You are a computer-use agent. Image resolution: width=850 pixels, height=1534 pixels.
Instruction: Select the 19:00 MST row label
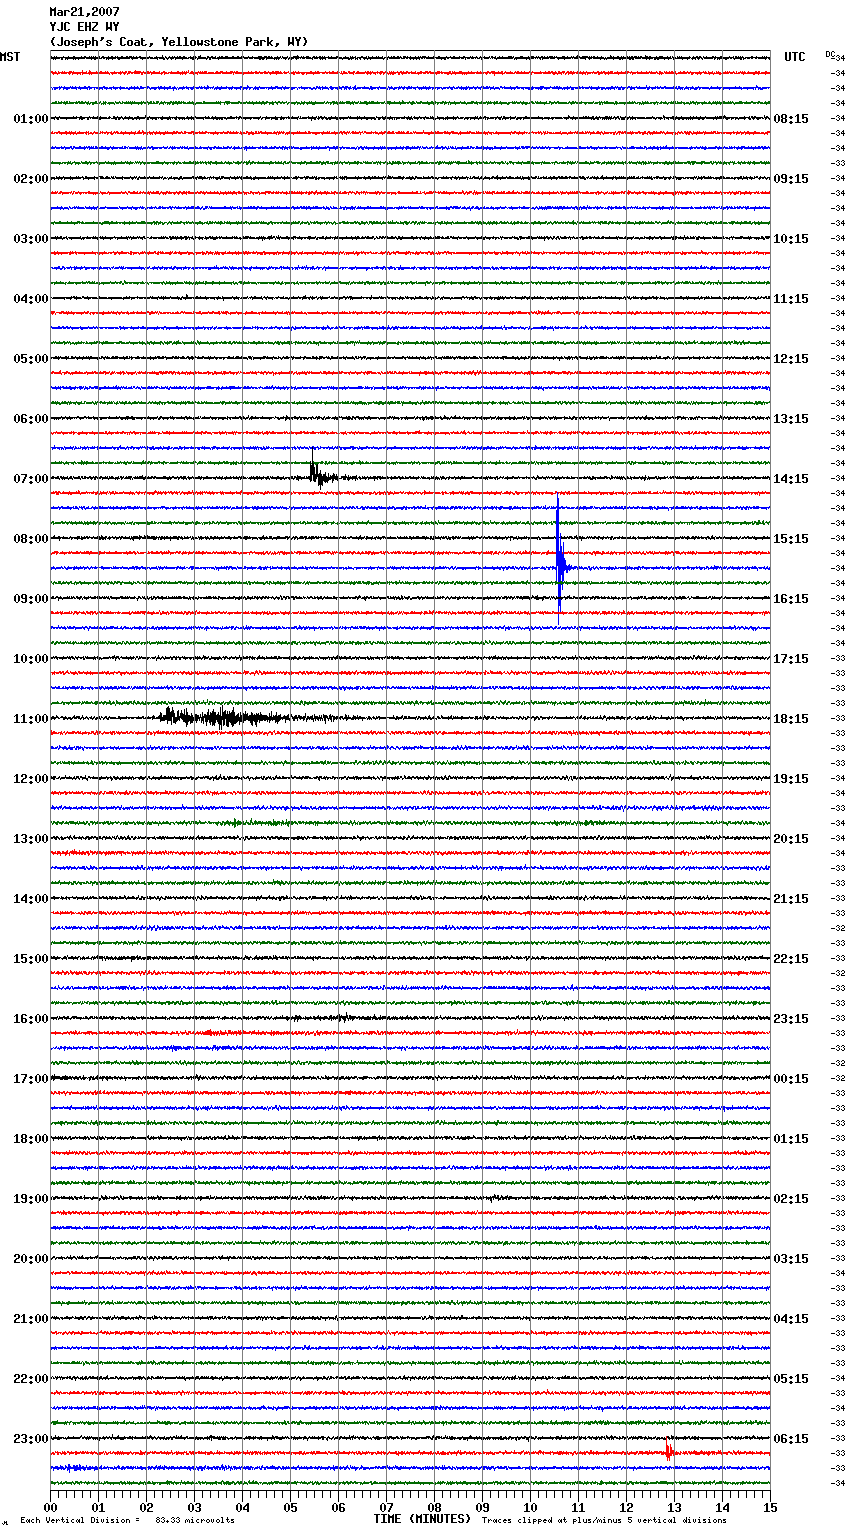pos(30,1199)
